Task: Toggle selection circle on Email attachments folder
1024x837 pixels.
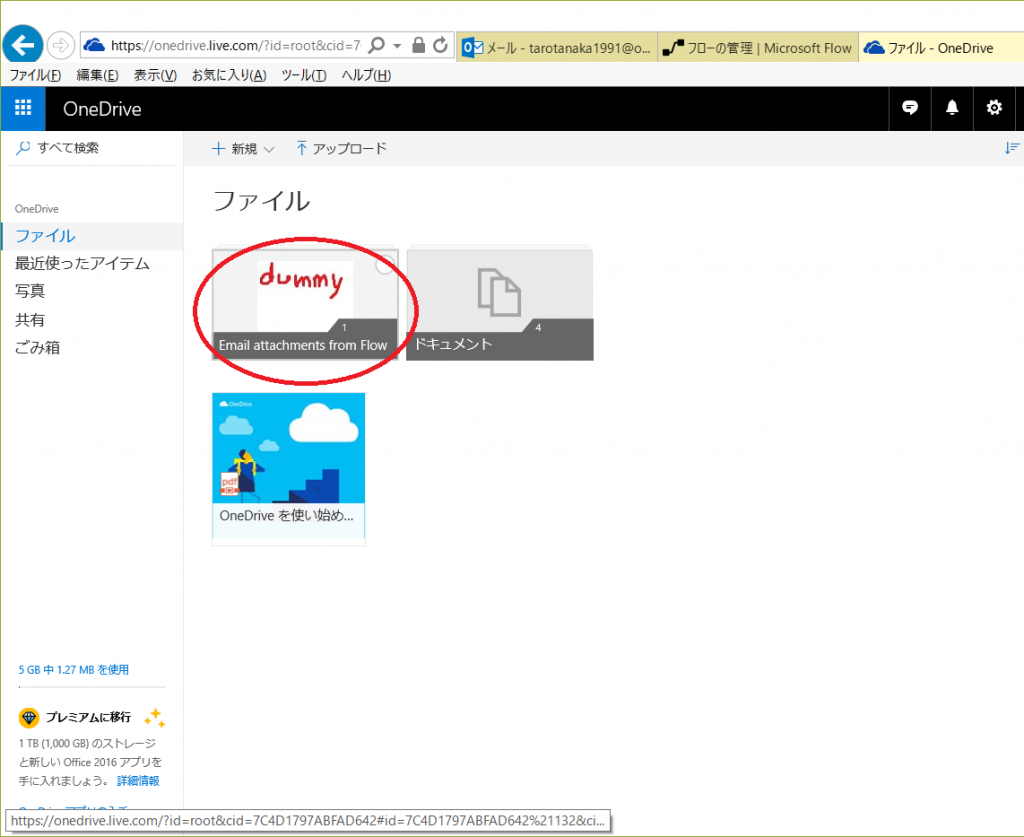Action: point(385,264)
